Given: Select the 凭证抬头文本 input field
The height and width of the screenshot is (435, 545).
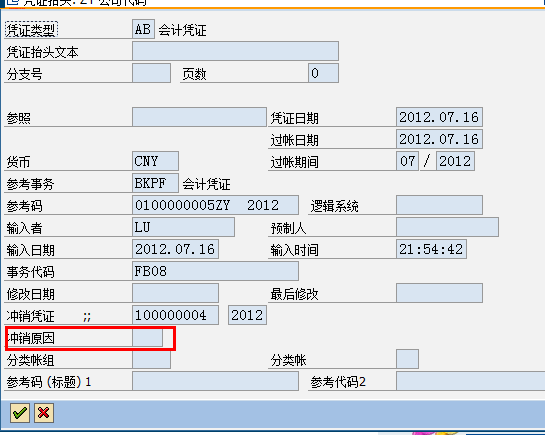Looking at the screenshot, I should [x=235, y=51].
